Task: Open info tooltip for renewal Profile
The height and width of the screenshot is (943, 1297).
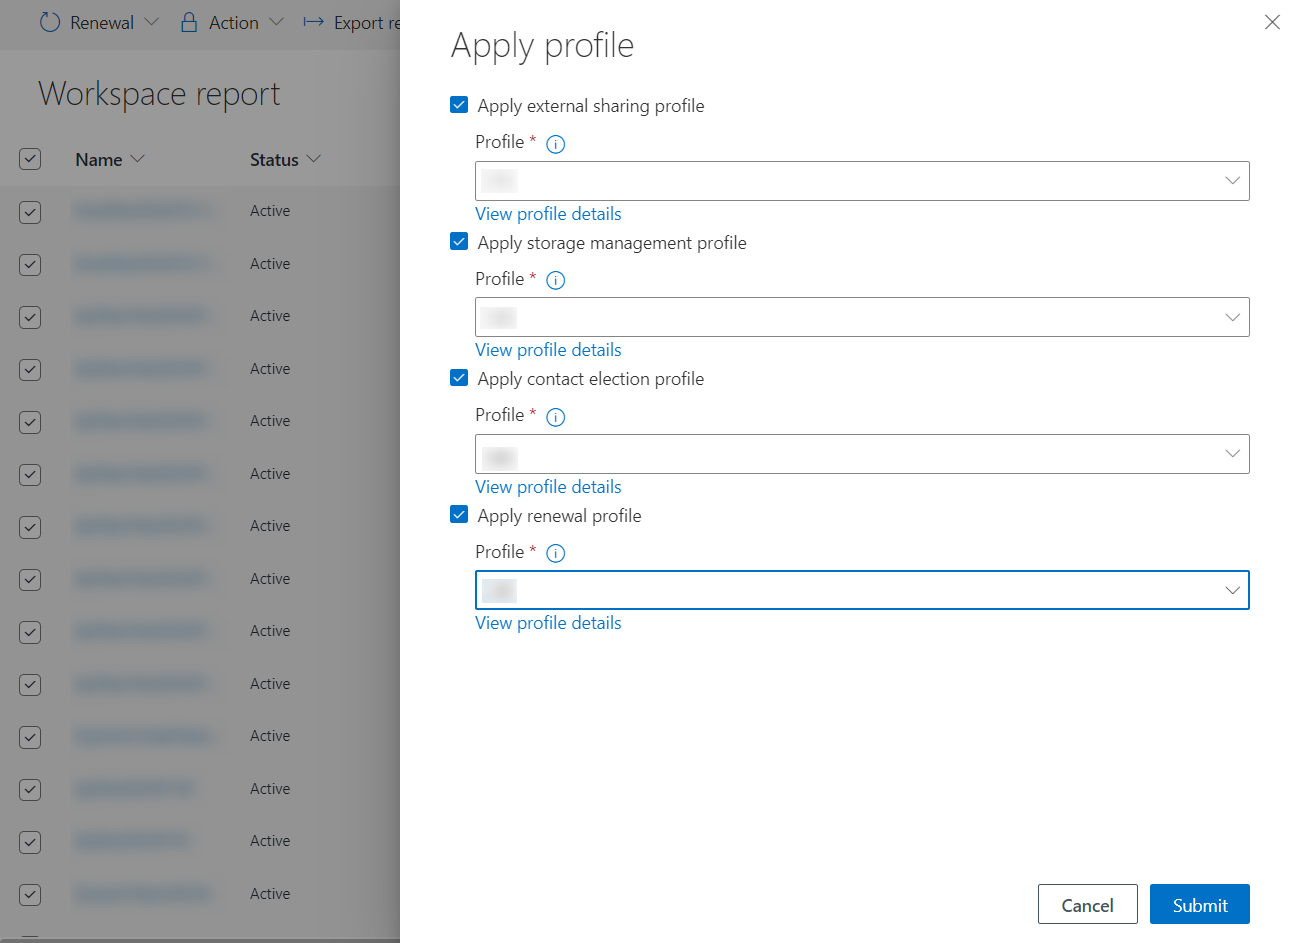Action: pyautogui.click(x=555, y=552)
